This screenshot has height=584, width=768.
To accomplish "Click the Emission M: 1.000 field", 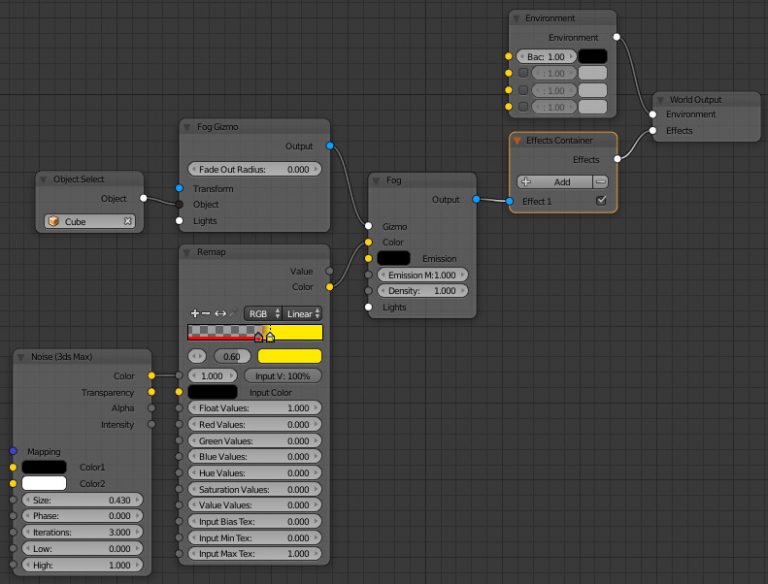I will pyautogui.click(x=422, y=275).
